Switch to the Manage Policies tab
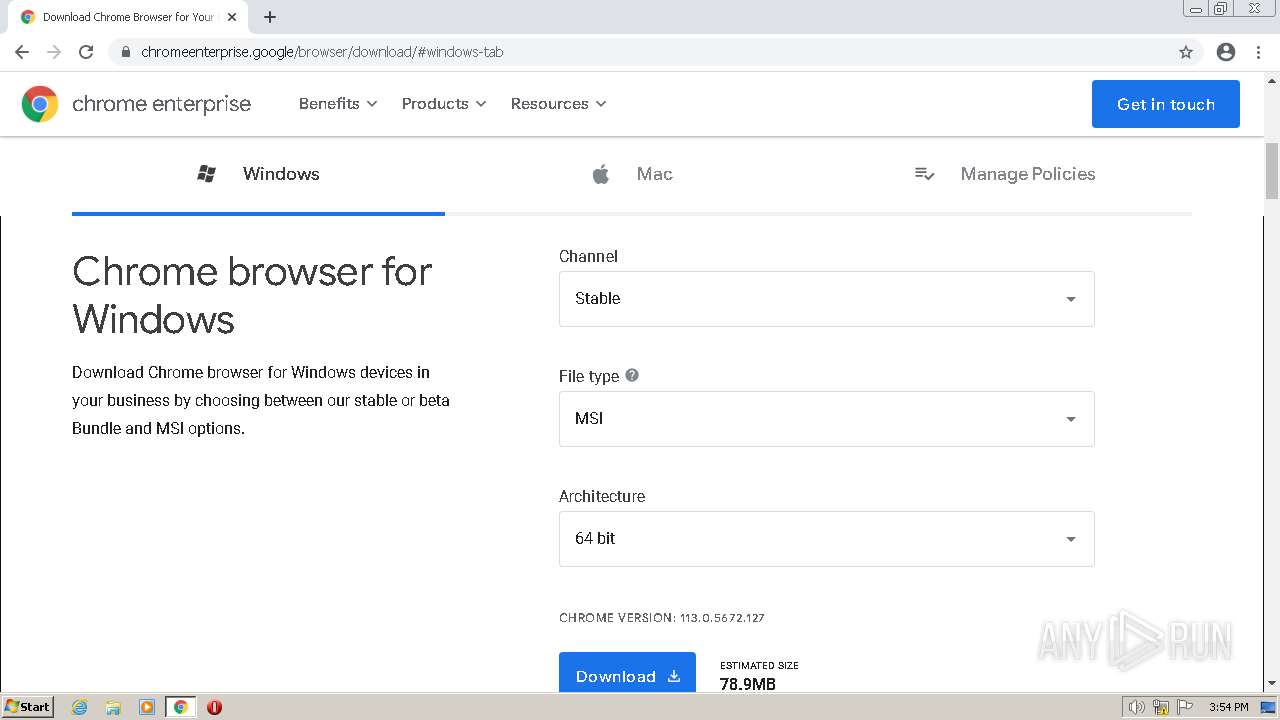Screen dimensions: 1280x720 1005,174
